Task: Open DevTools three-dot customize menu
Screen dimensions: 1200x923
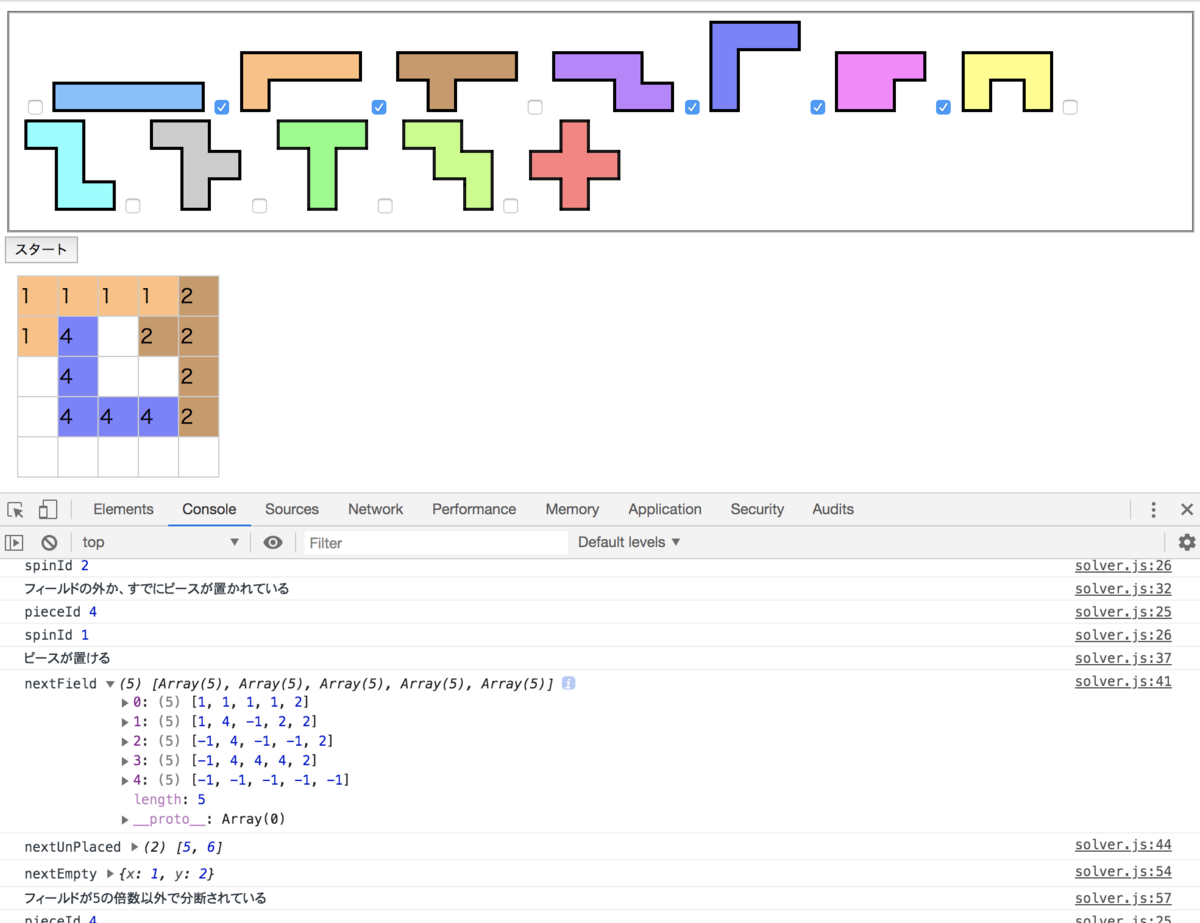Action: coord(1153,509)
